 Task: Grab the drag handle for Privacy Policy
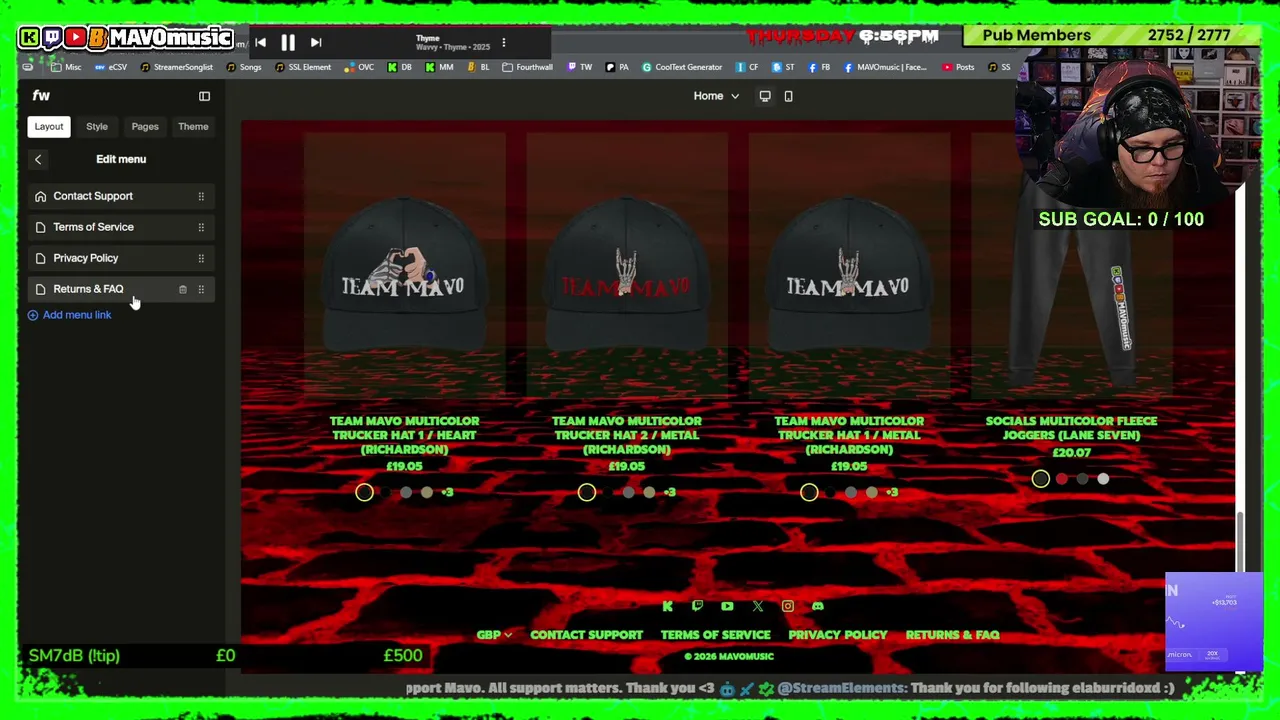tap(201, 258)
